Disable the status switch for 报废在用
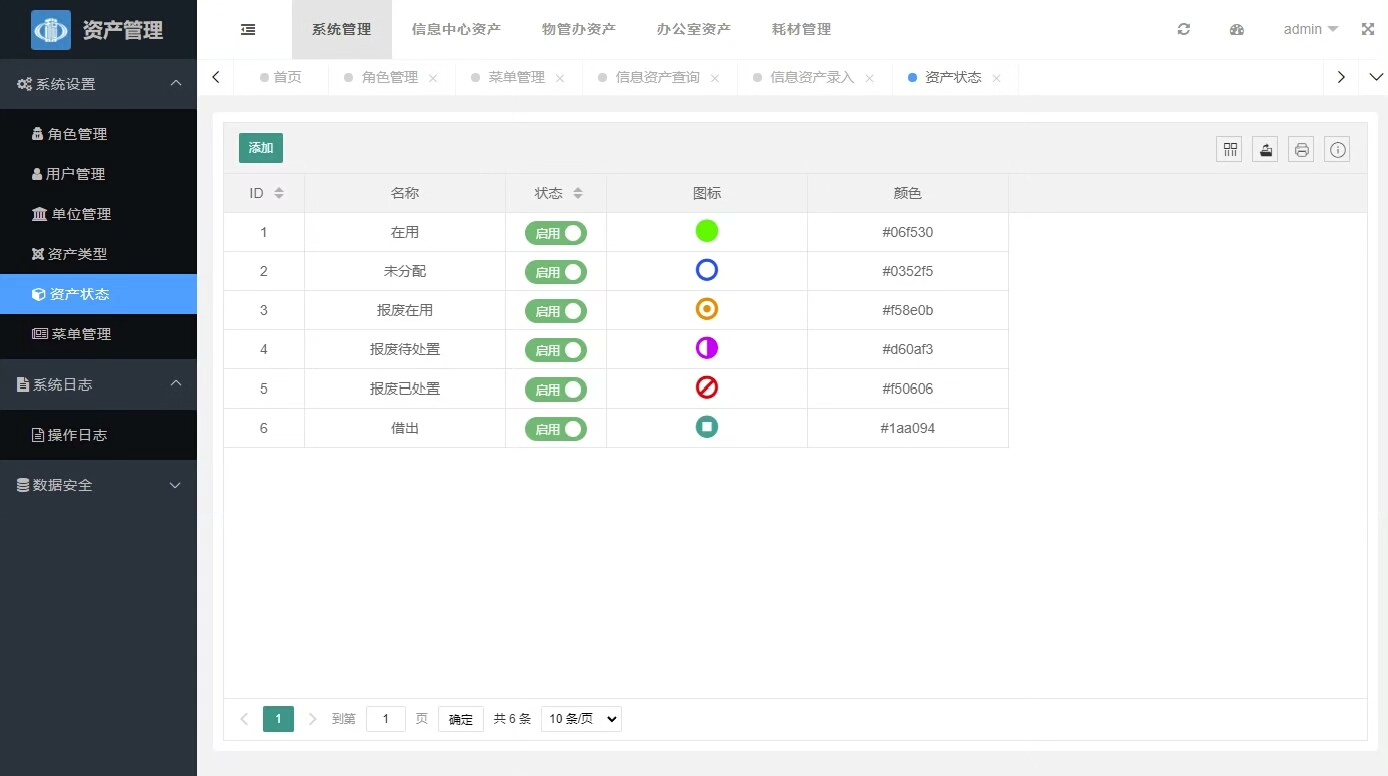 click(x=556, y=311)
